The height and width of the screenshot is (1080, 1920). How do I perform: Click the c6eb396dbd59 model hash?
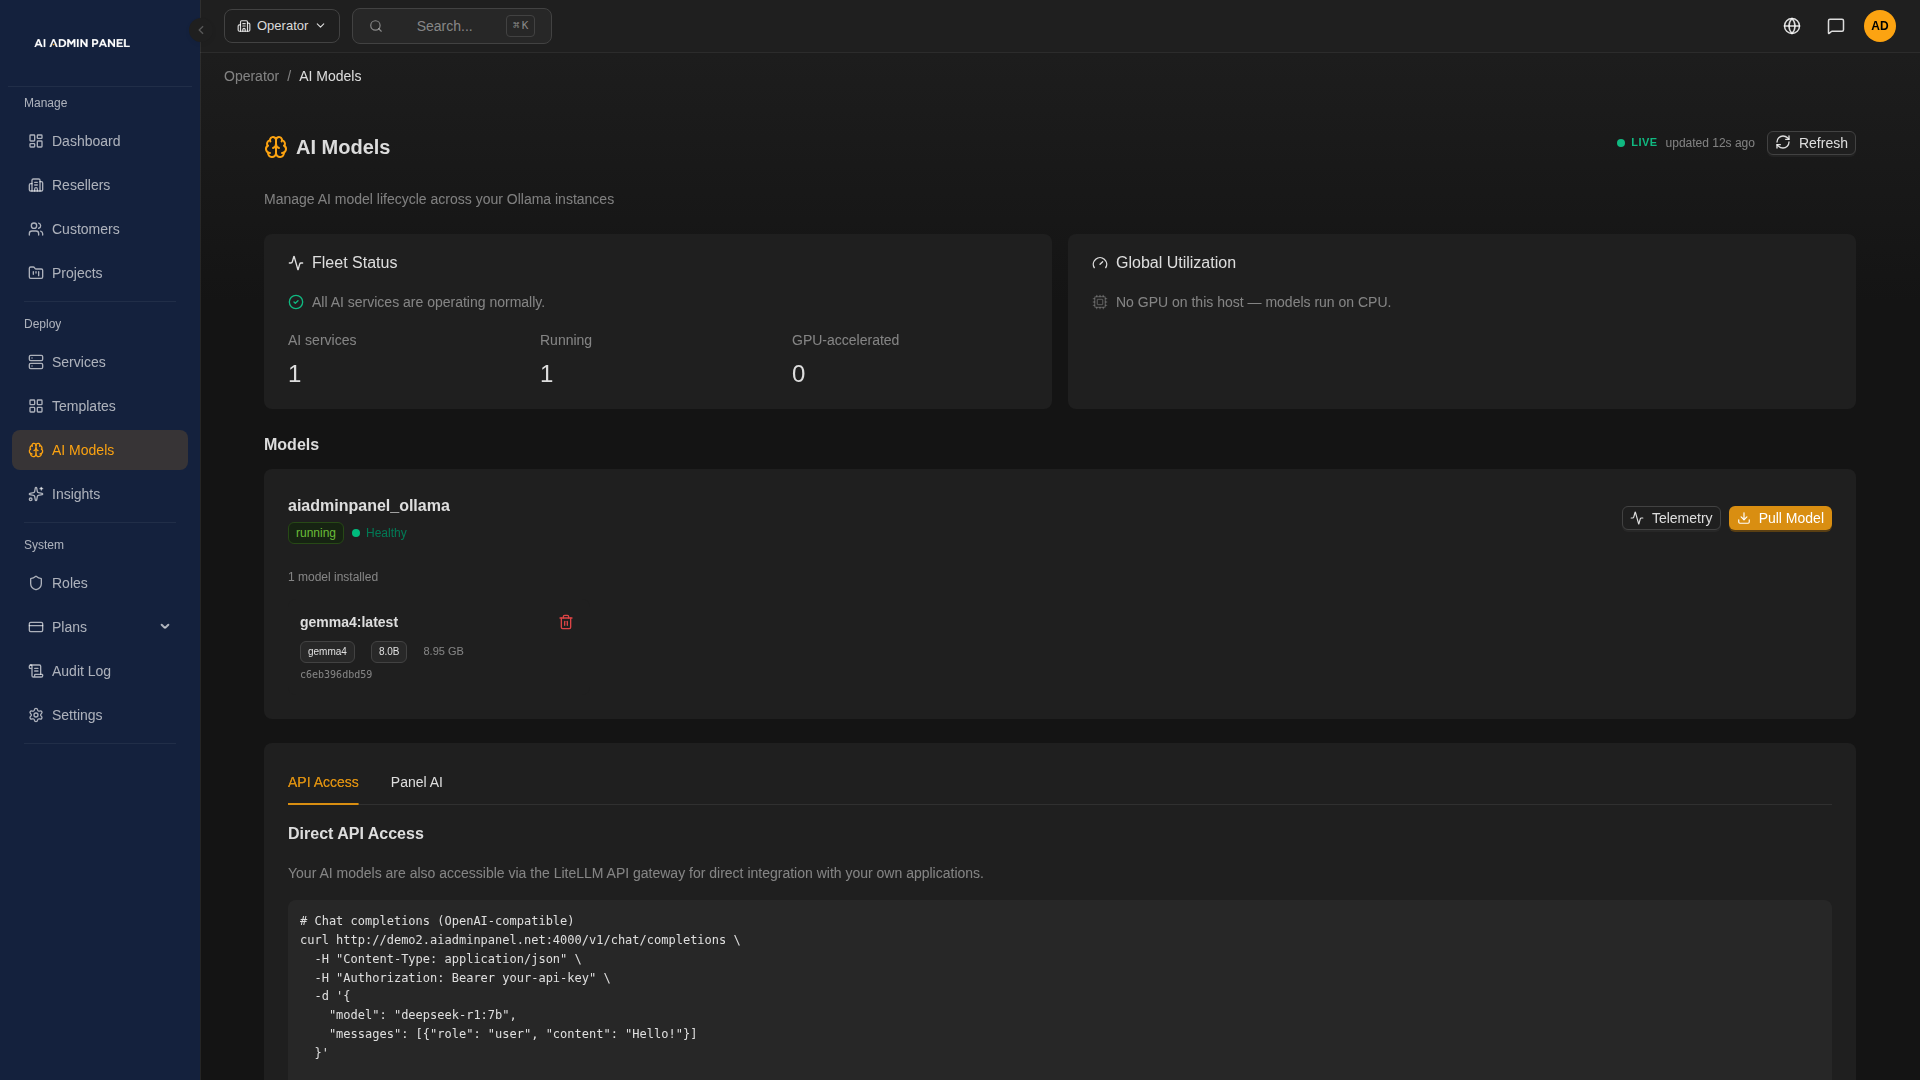(336, 675)
